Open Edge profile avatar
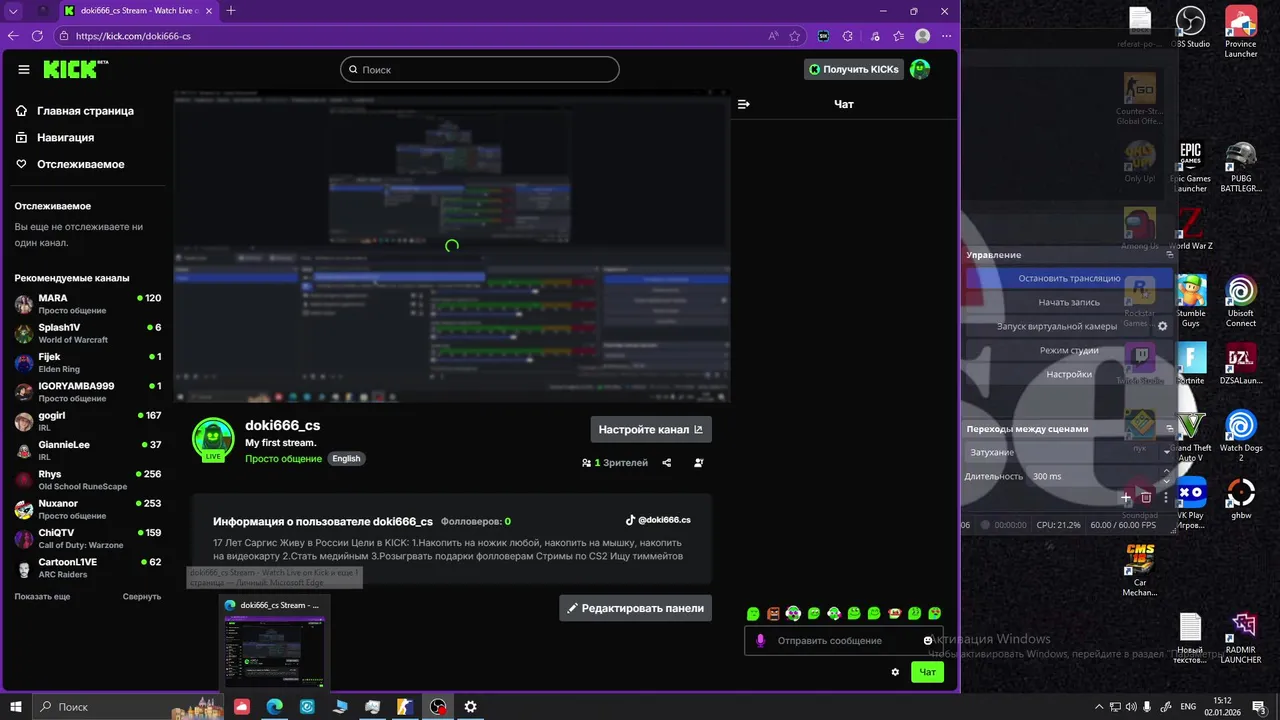 point(922,36)
